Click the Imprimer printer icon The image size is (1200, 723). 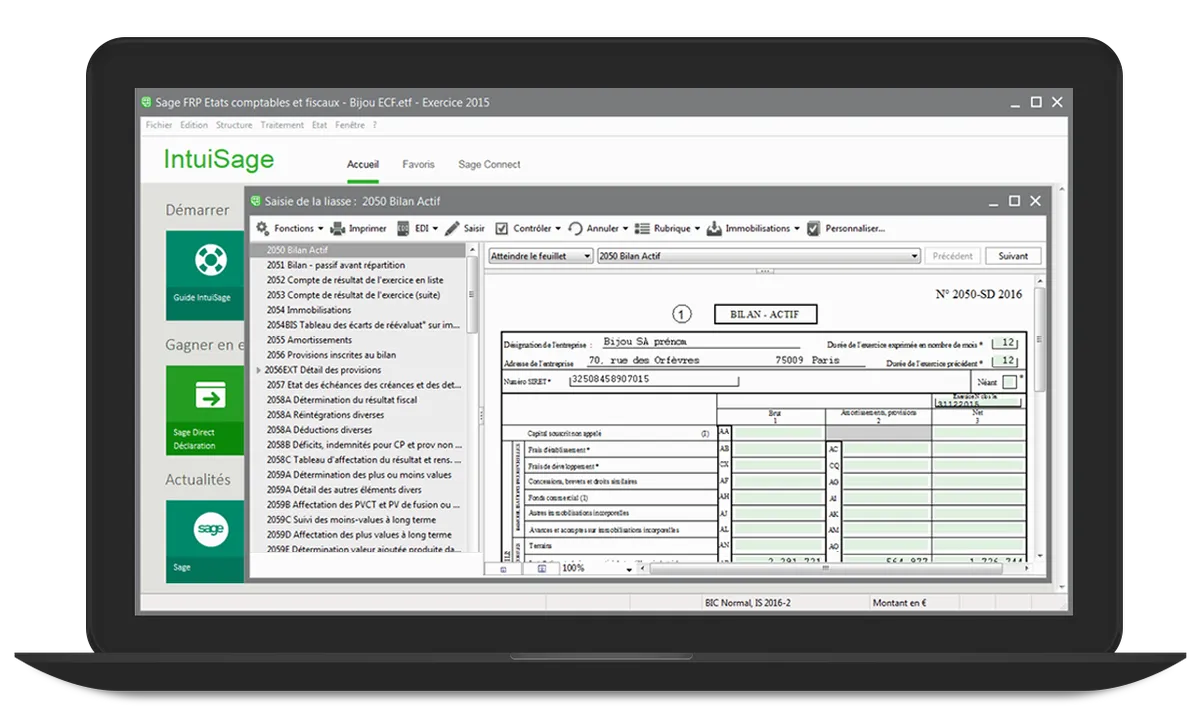(338, 229)
